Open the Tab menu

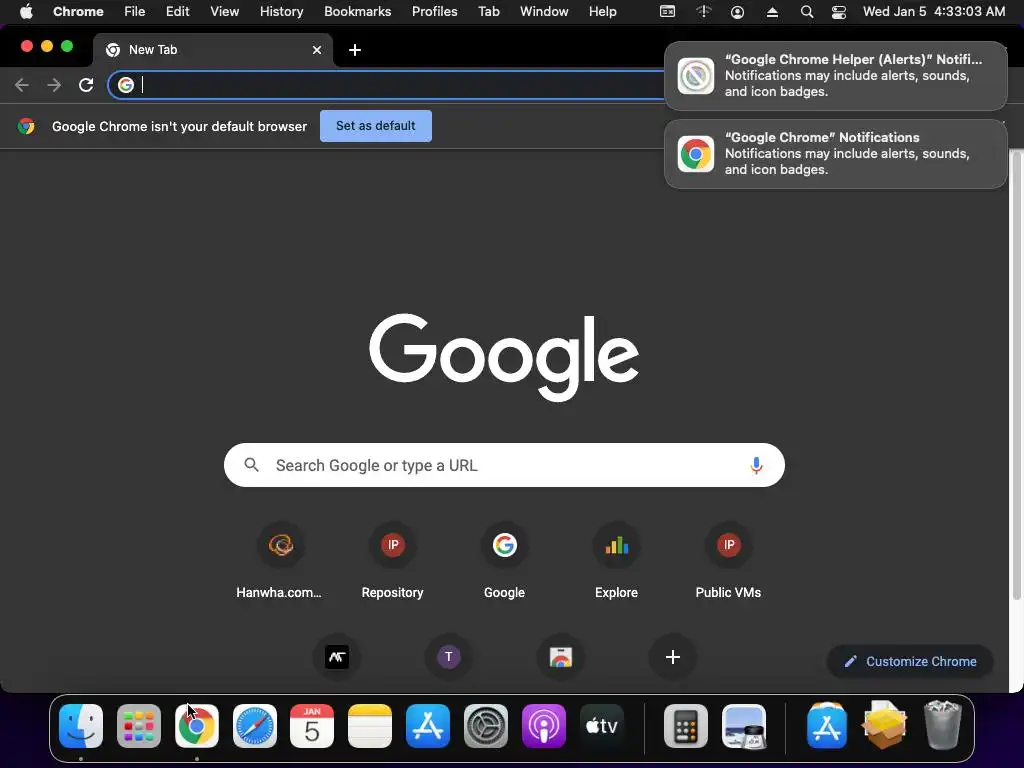pos(488,12)
